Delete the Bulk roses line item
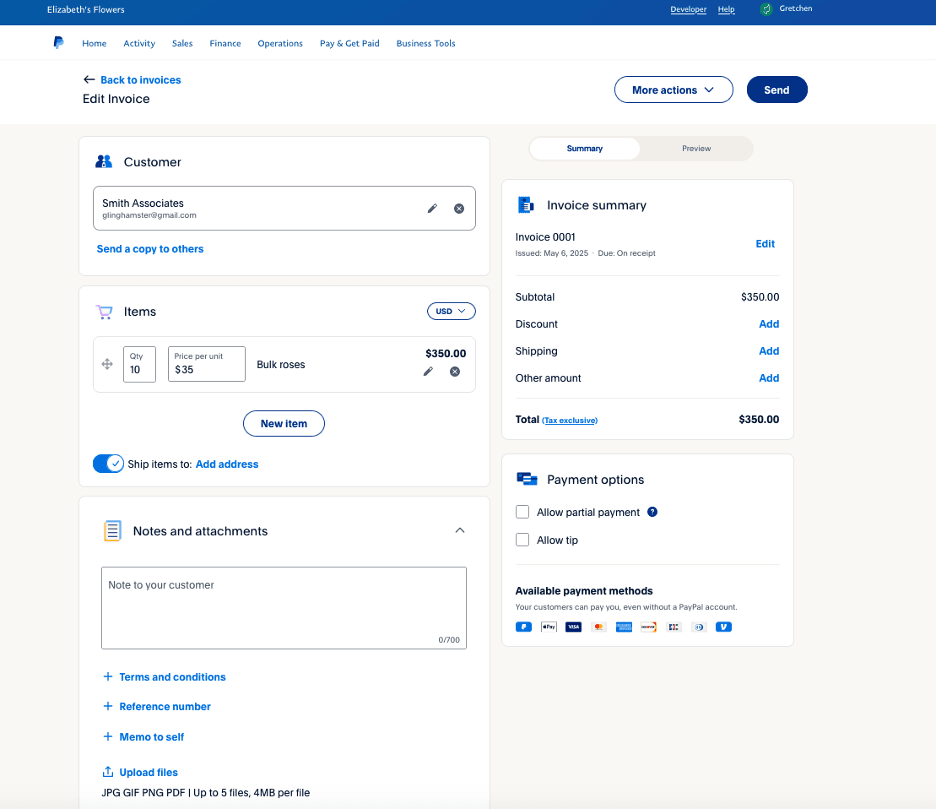The image size is (936, 810). (x=455, y=371)
